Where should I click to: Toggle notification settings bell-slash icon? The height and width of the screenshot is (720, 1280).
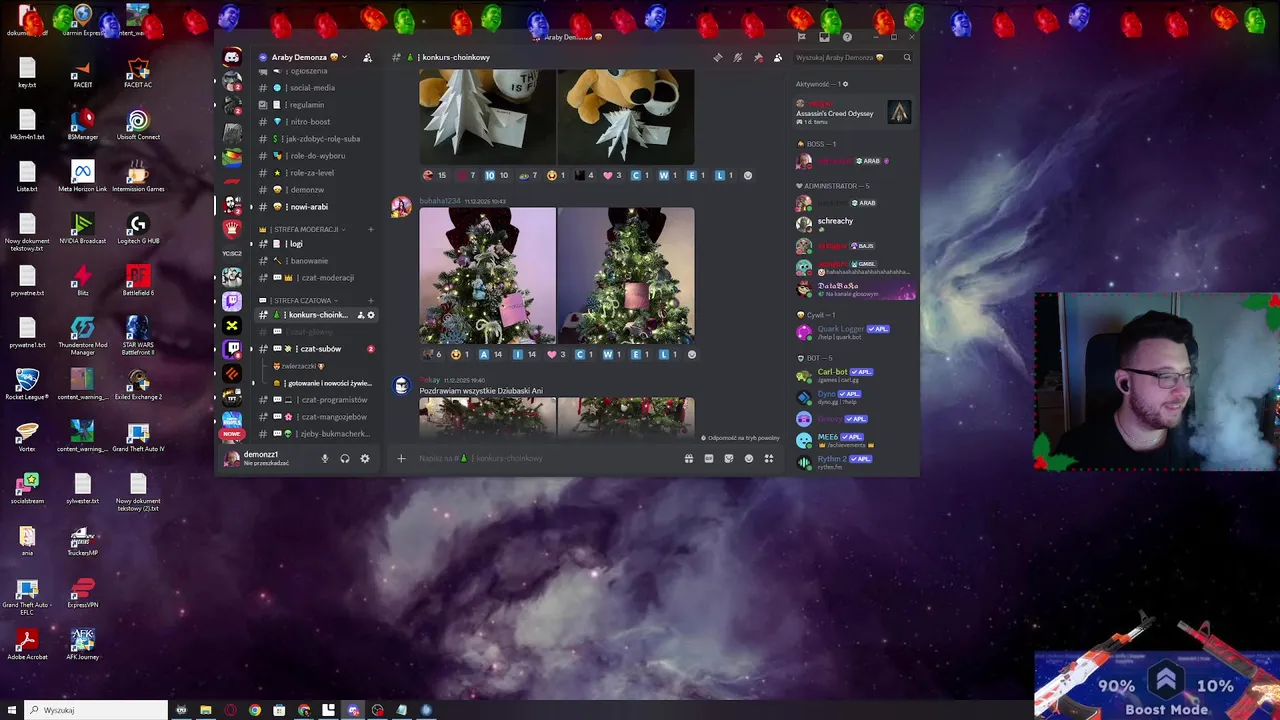coord(738,57)
